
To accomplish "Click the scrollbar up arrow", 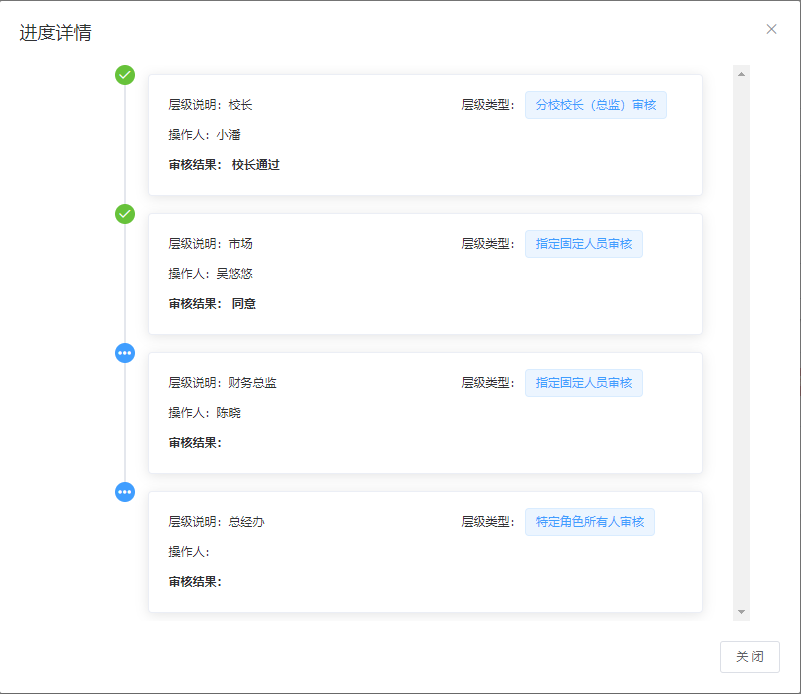I will tap(741, 74).
